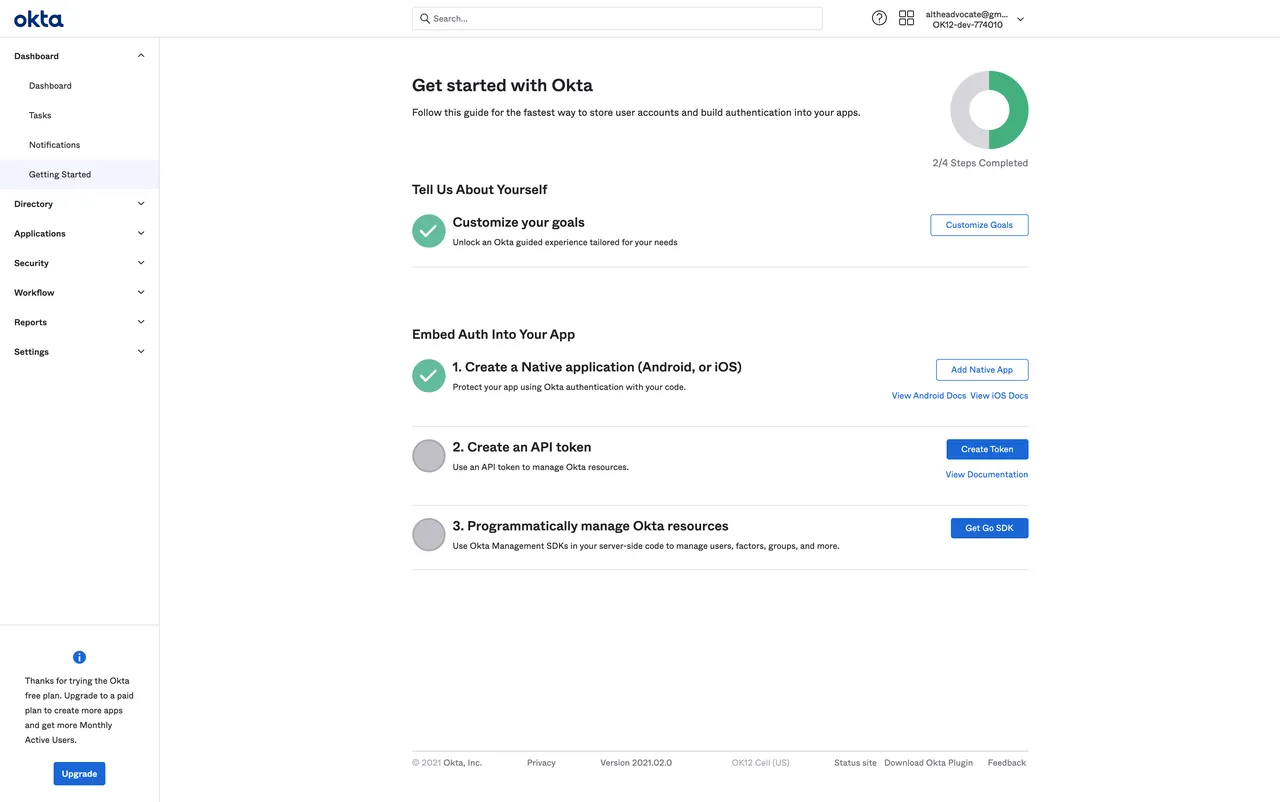The height and width of the screenshot is (802, 1280).
Task: Click the Programmatically manage Okta resources heading
Action: click(590, 526)
